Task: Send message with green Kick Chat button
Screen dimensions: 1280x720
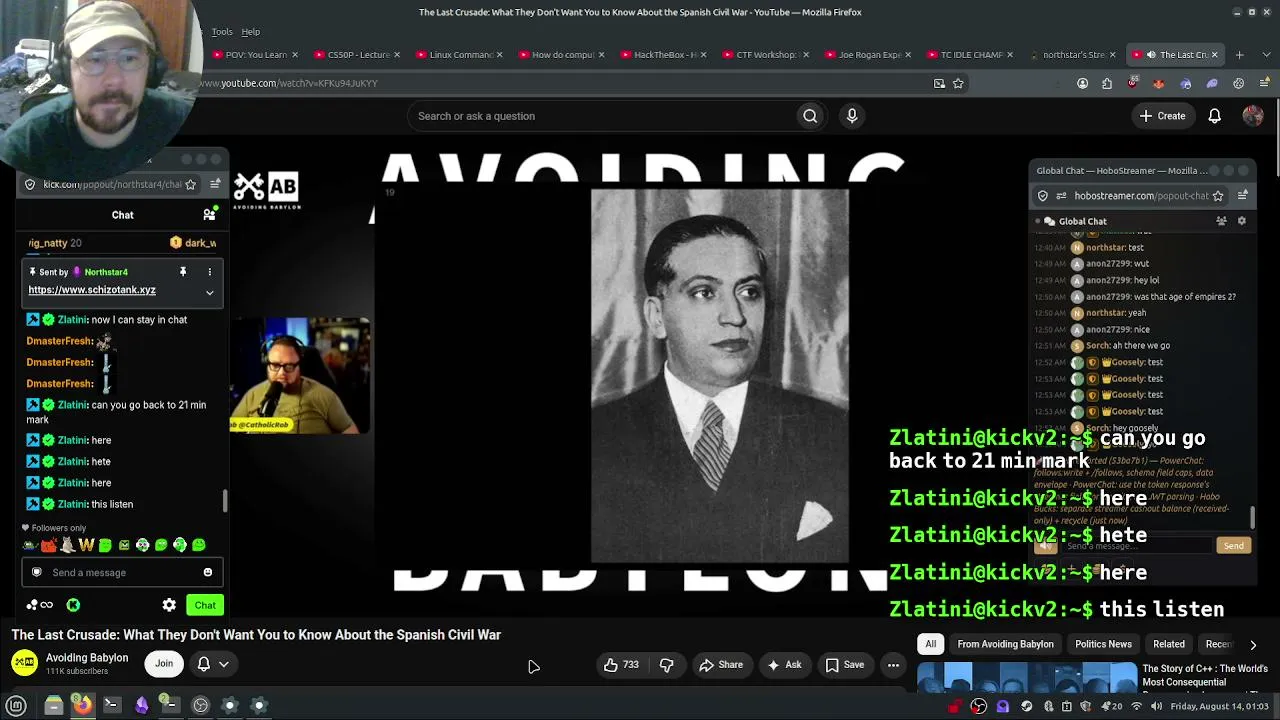Action: [205, 605]
